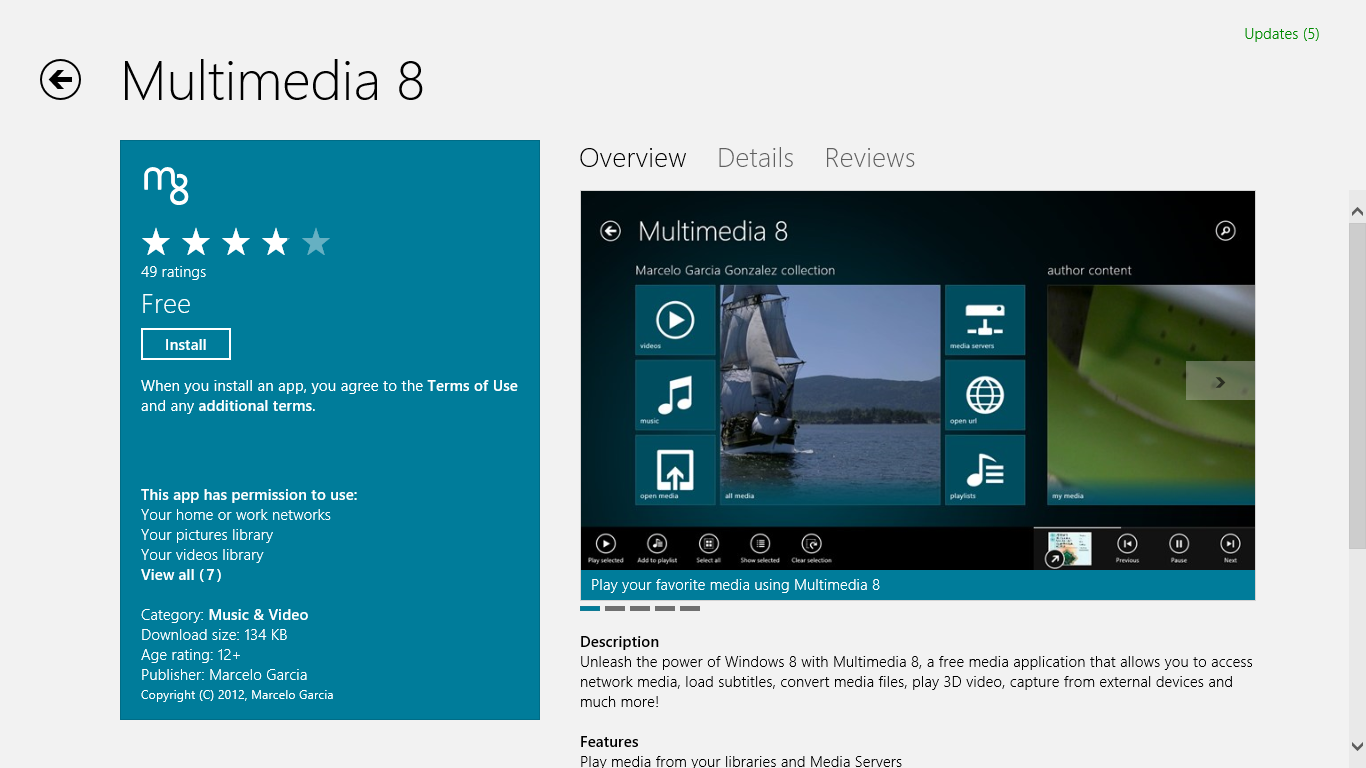Click the Show selected app bar icon
1366x768 pixels.
[760, 548]
